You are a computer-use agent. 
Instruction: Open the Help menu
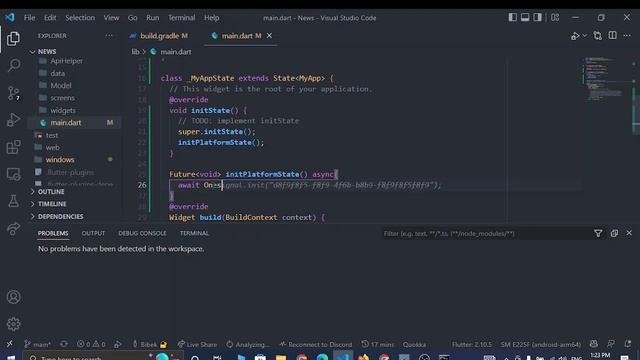[211, 18]
